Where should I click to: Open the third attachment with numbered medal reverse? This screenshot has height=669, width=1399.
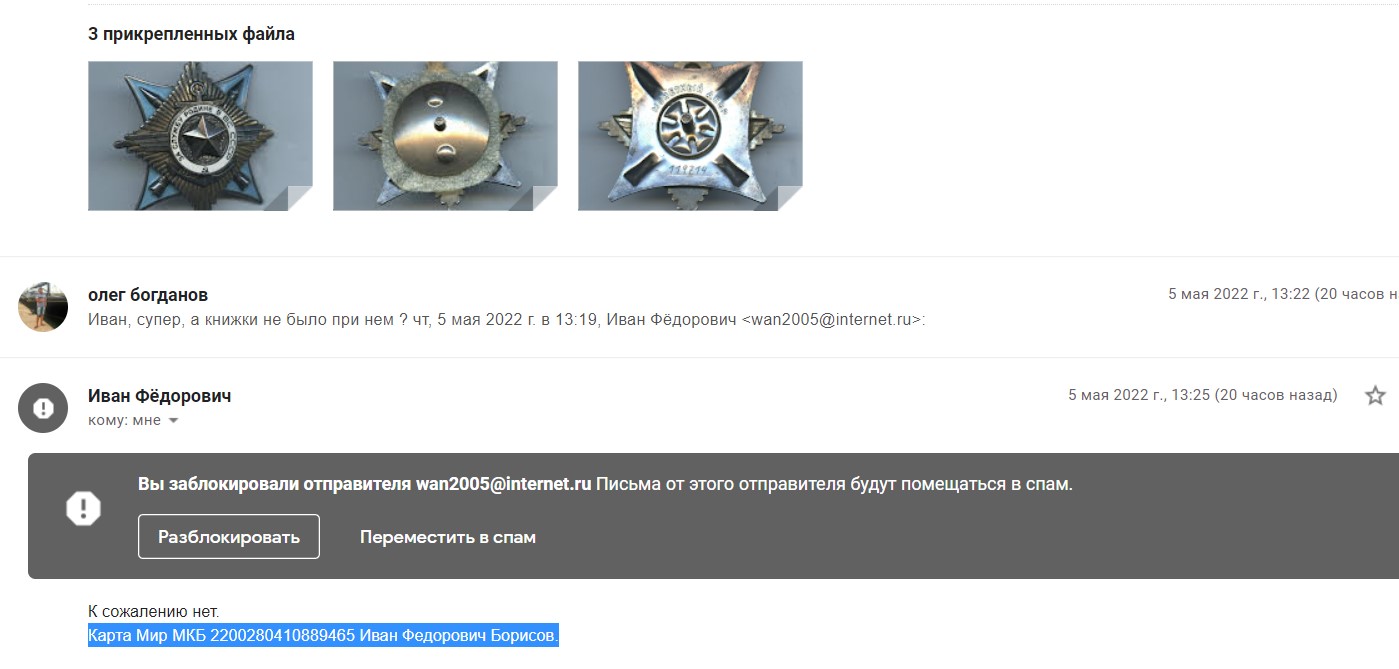point(690,136)
